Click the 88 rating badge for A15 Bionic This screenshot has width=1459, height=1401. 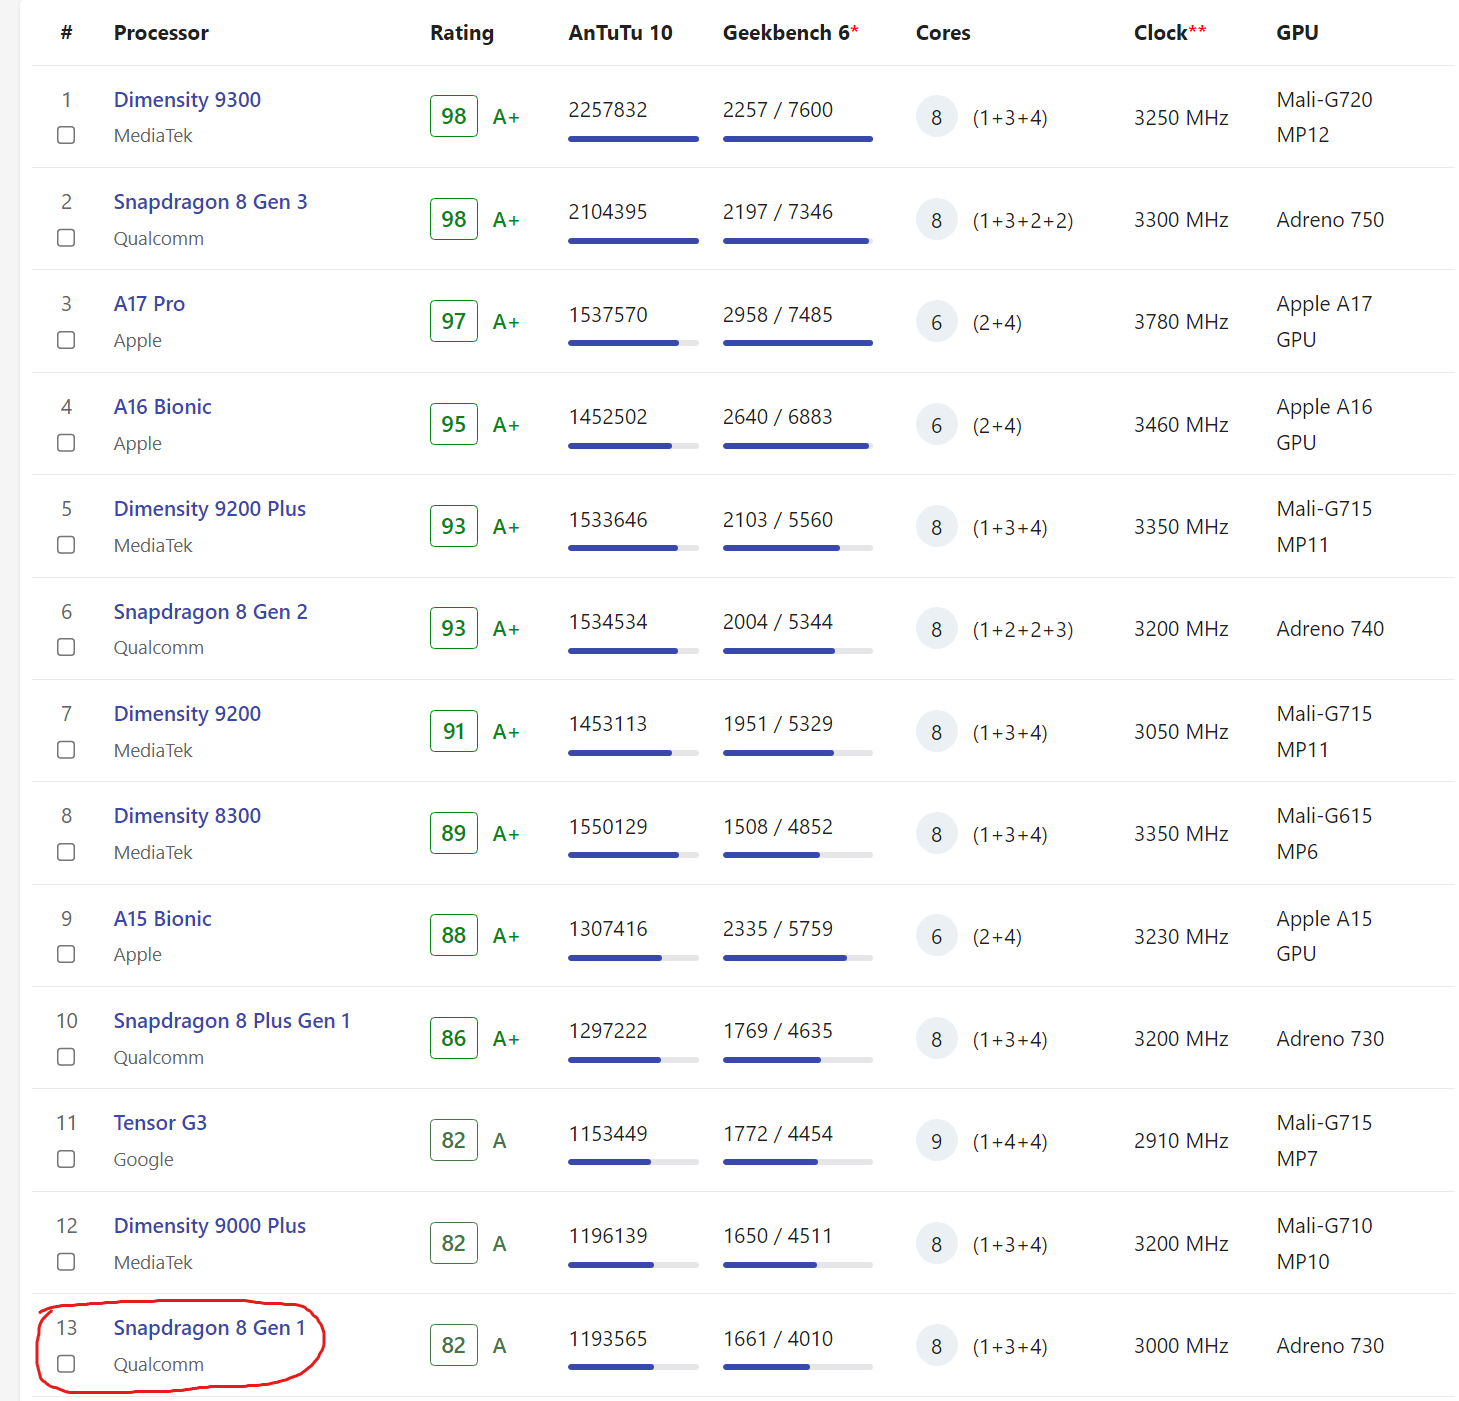[x=454, y=936]
